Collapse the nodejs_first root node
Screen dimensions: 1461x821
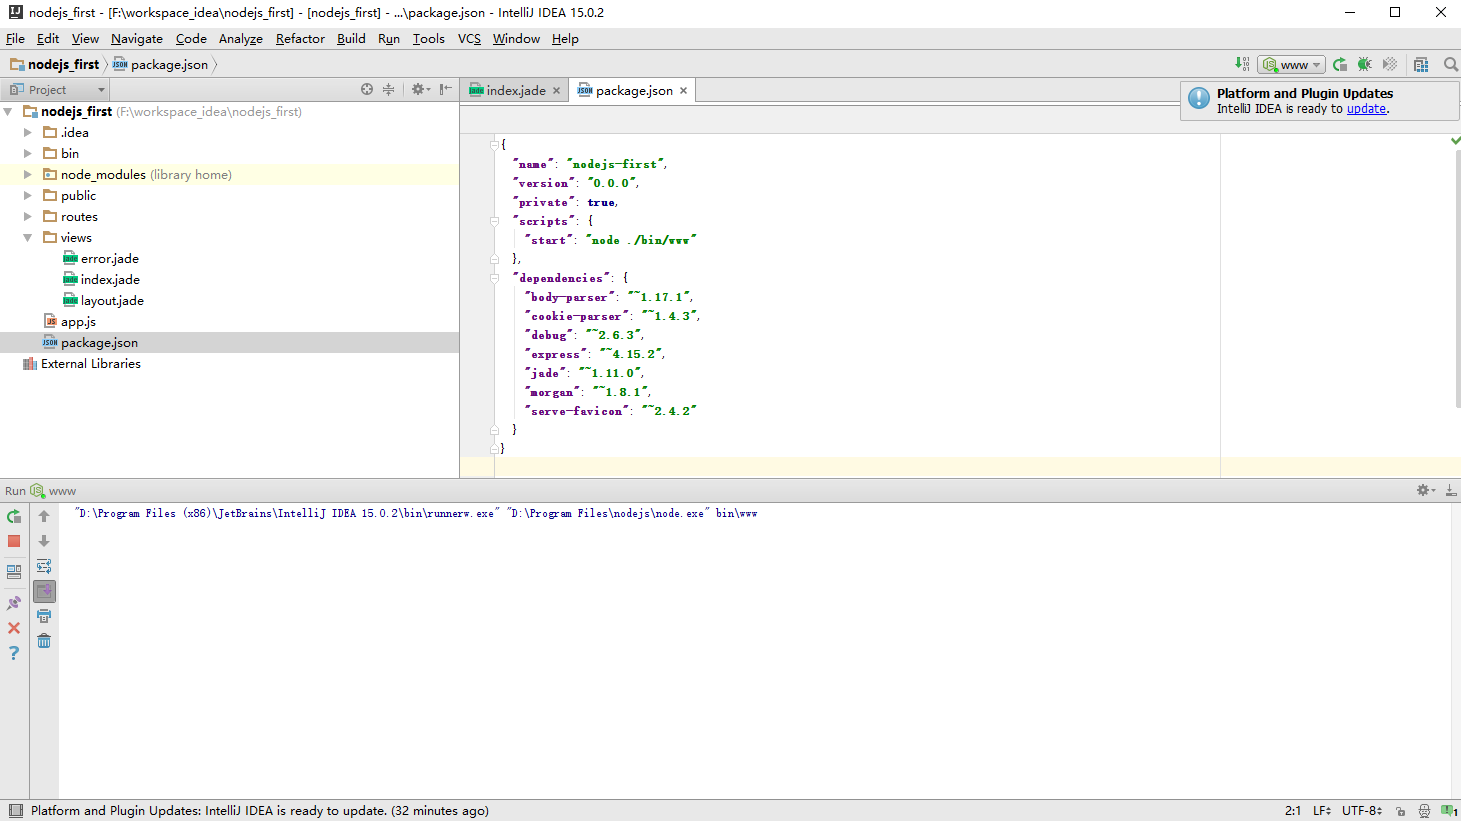(x=8, y=112)
